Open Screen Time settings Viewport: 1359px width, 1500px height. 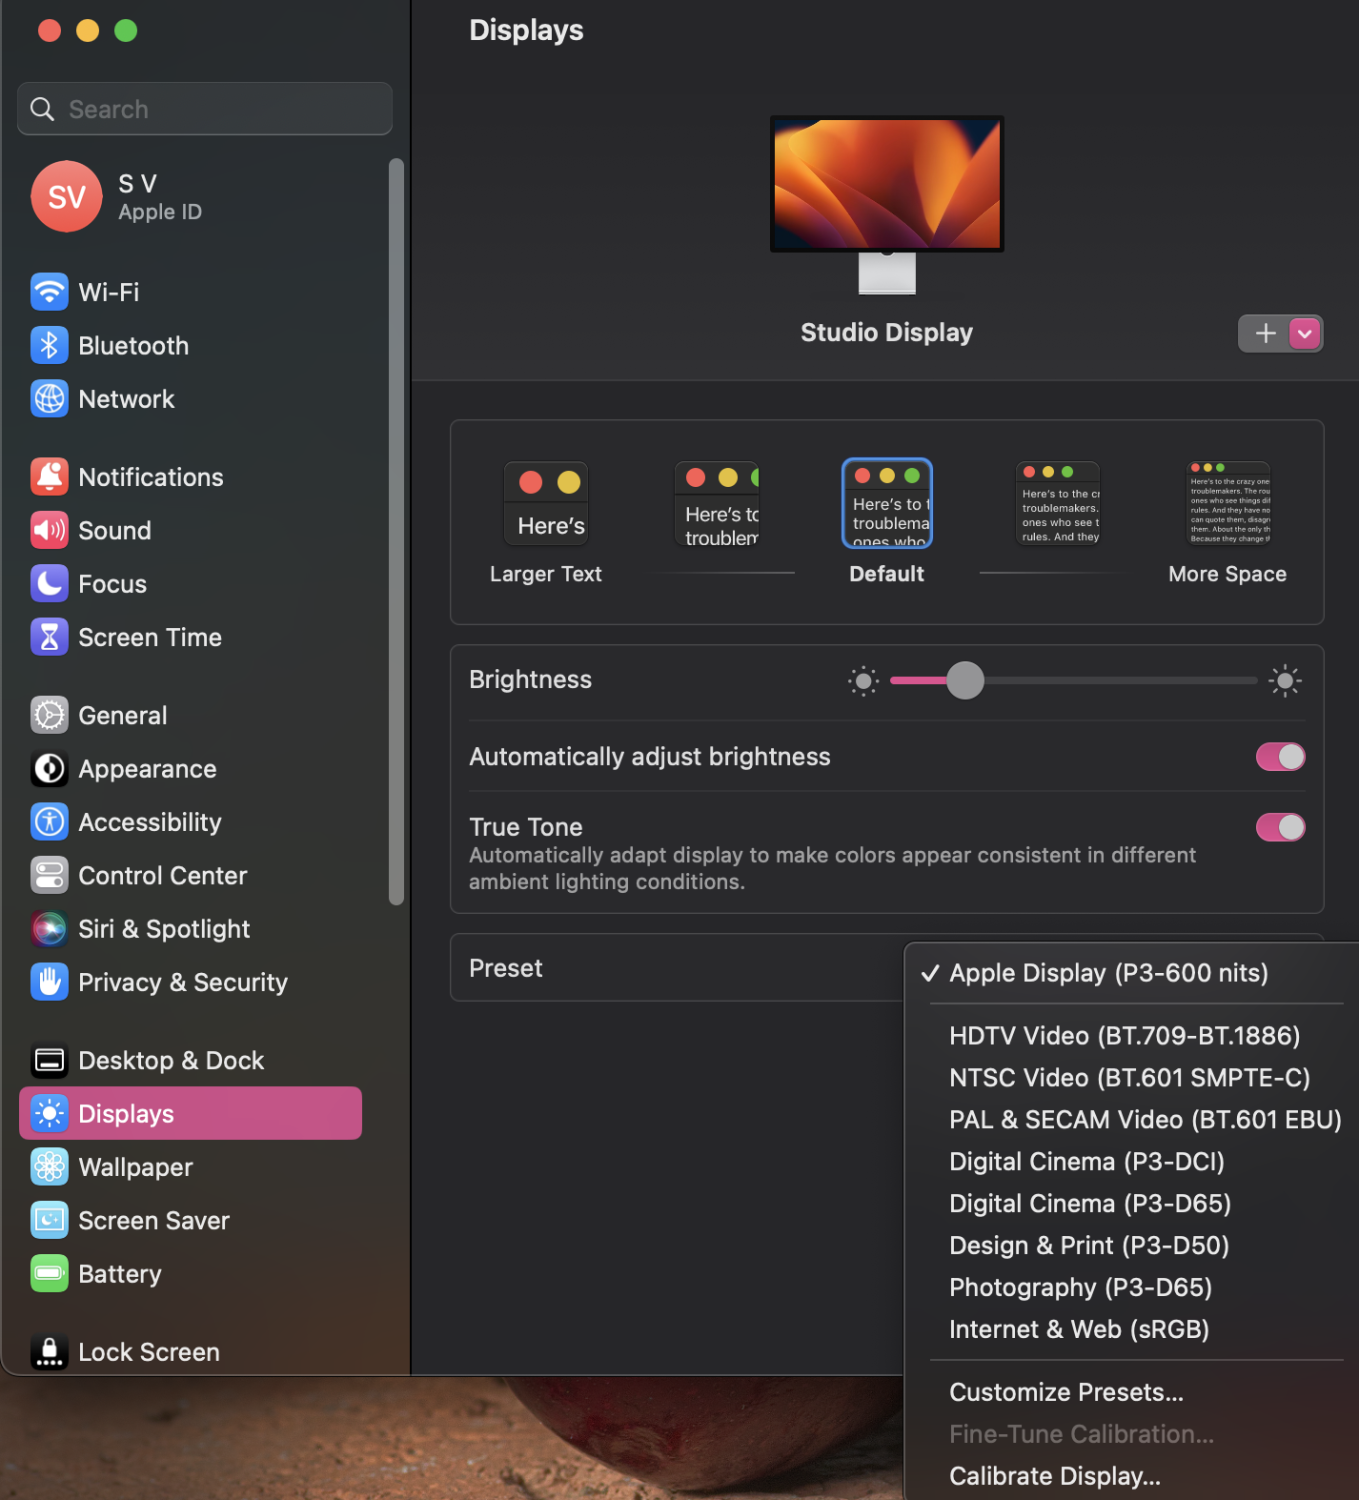point(150,637)
